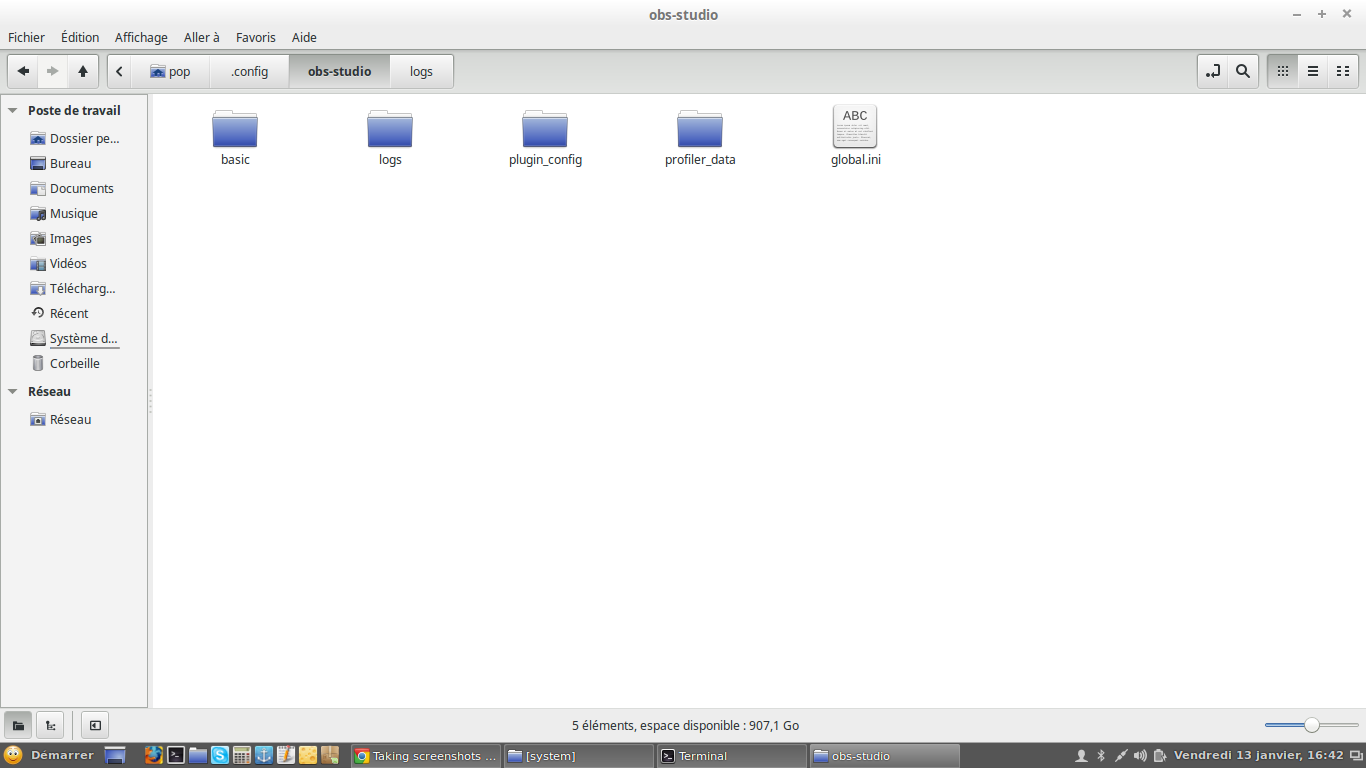Open Vidéos in the sidebar

[59, 264]
